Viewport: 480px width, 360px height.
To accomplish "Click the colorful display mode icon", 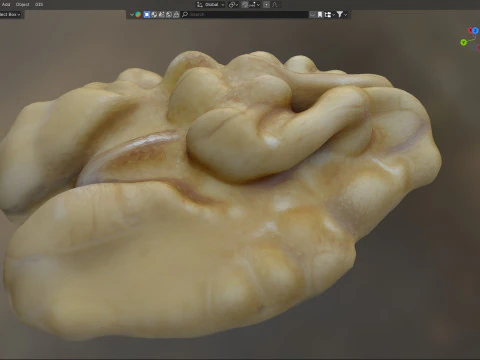I will [x=138, y=14].
